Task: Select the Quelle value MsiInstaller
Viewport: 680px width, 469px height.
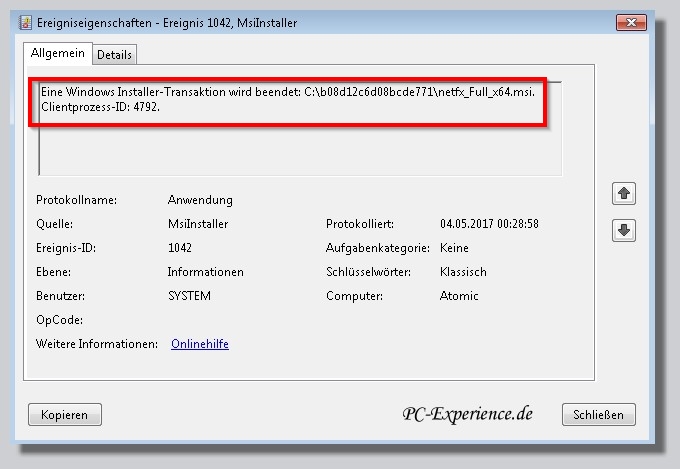Action: coord(196,224)
